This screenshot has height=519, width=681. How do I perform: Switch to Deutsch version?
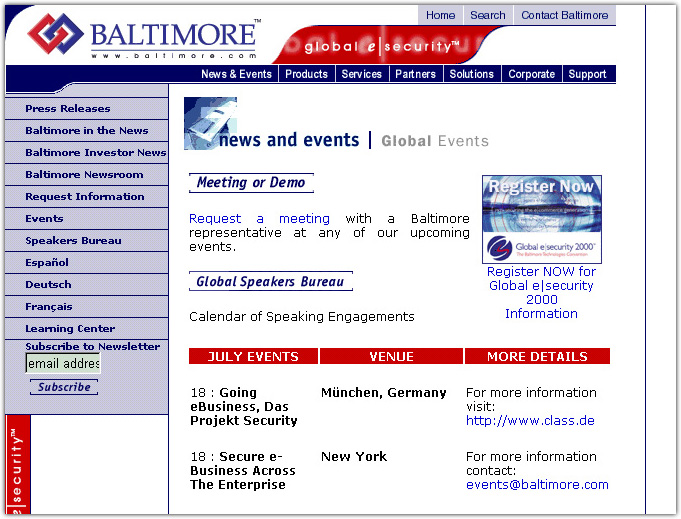pos(86,284)
